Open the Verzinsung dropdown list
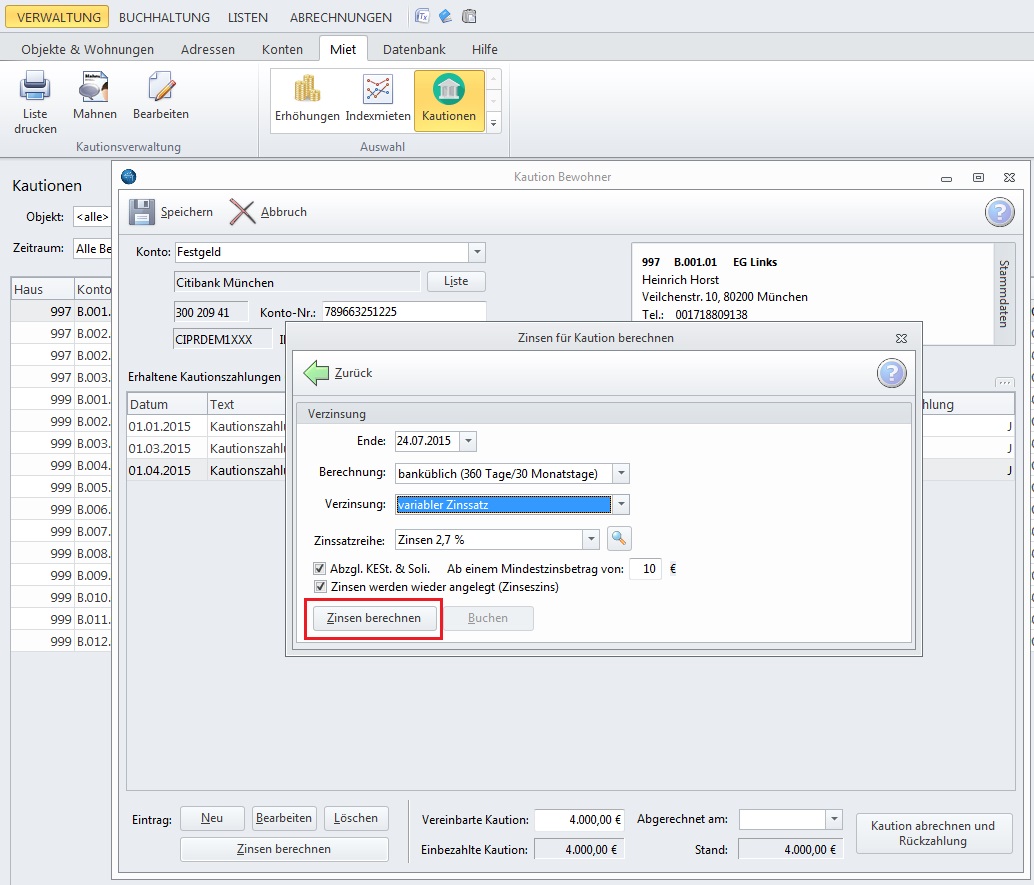The image size is (1034, 885). pos(620,505)
